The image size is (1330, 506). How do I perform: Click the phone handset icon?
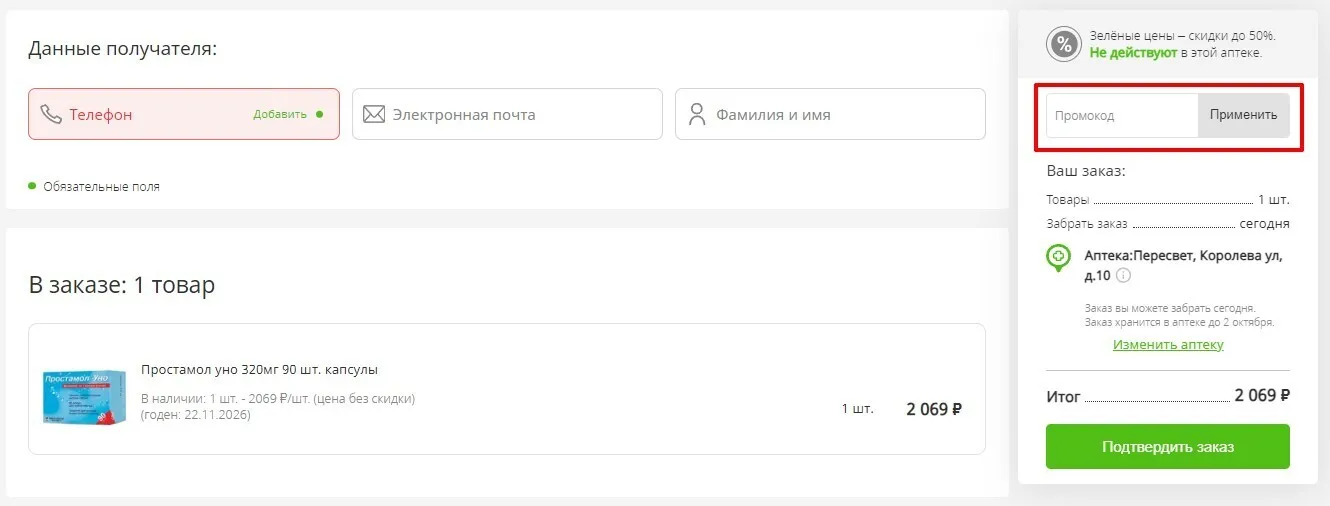point(51,114)
